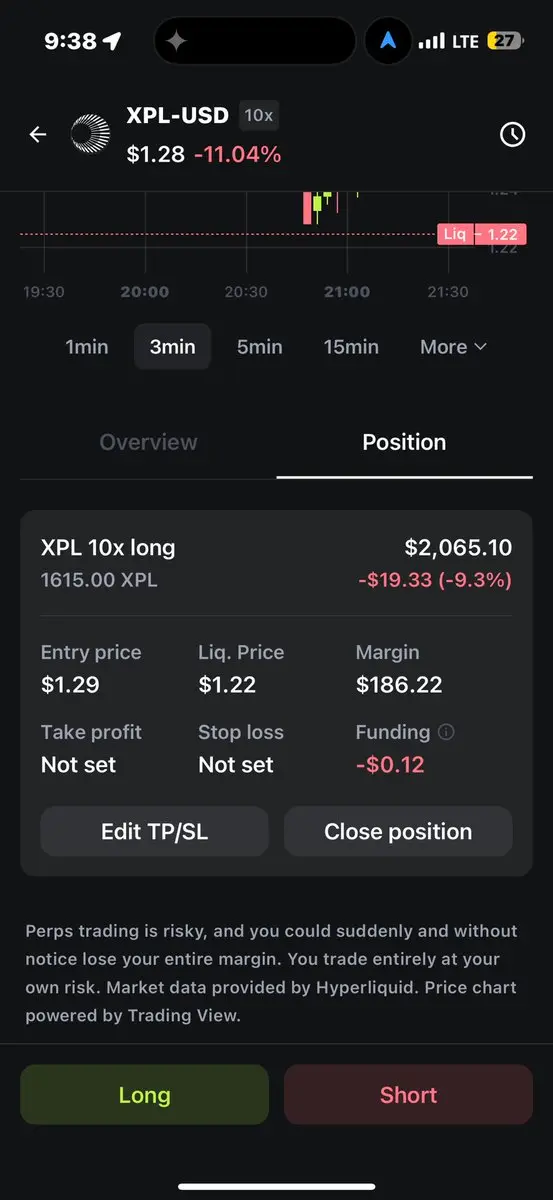The height and width of the screenshot is (1200, 553).
Task: Select the 5min timeframe
Action: [260, 347]
